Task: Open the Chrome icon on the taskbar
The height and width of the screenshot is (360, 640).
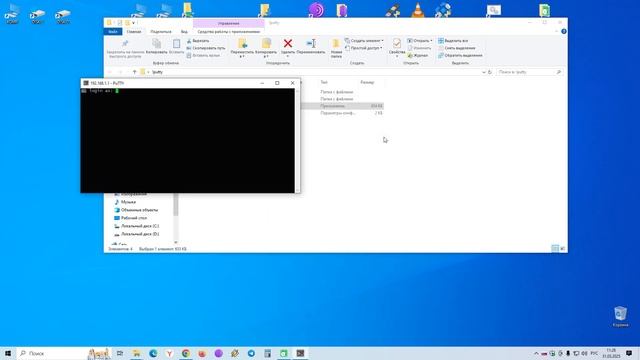Action: pyautogui.click(x=186, y=353)
